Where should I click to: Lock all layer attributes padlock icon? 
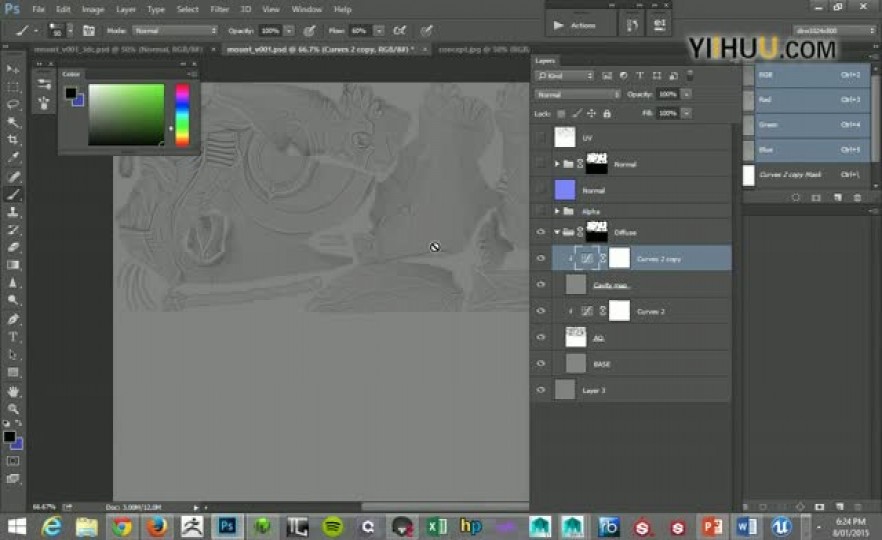pyautogui.click(x=607, y=114)
